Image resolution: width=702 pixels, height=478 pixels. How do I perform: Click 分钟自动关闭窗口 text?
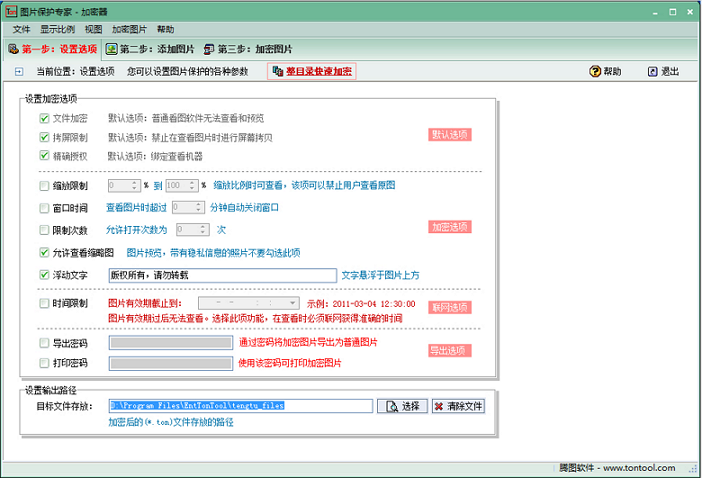pyautogui.click(x=244, y=208)
